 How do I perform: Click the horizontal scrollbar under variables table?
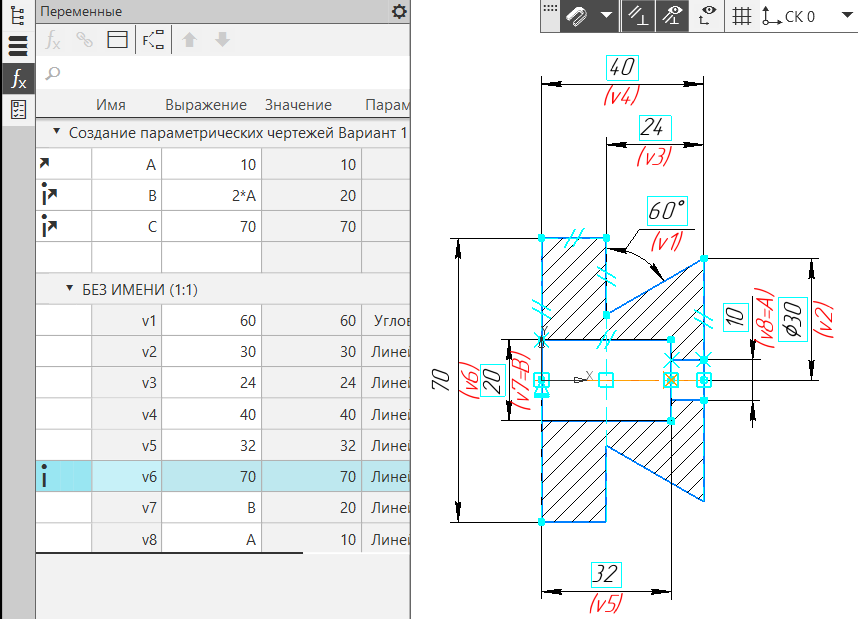(x=169, y=553)
